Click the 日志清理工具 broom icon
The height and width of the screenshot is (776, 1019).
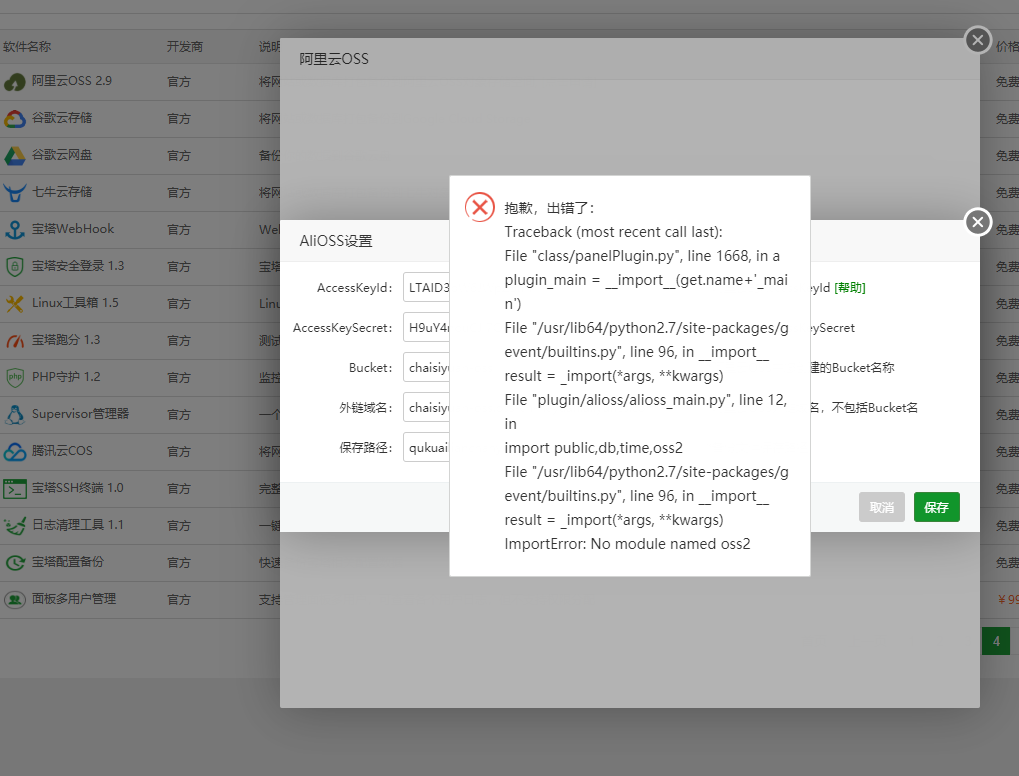click(x=14, y=526)
